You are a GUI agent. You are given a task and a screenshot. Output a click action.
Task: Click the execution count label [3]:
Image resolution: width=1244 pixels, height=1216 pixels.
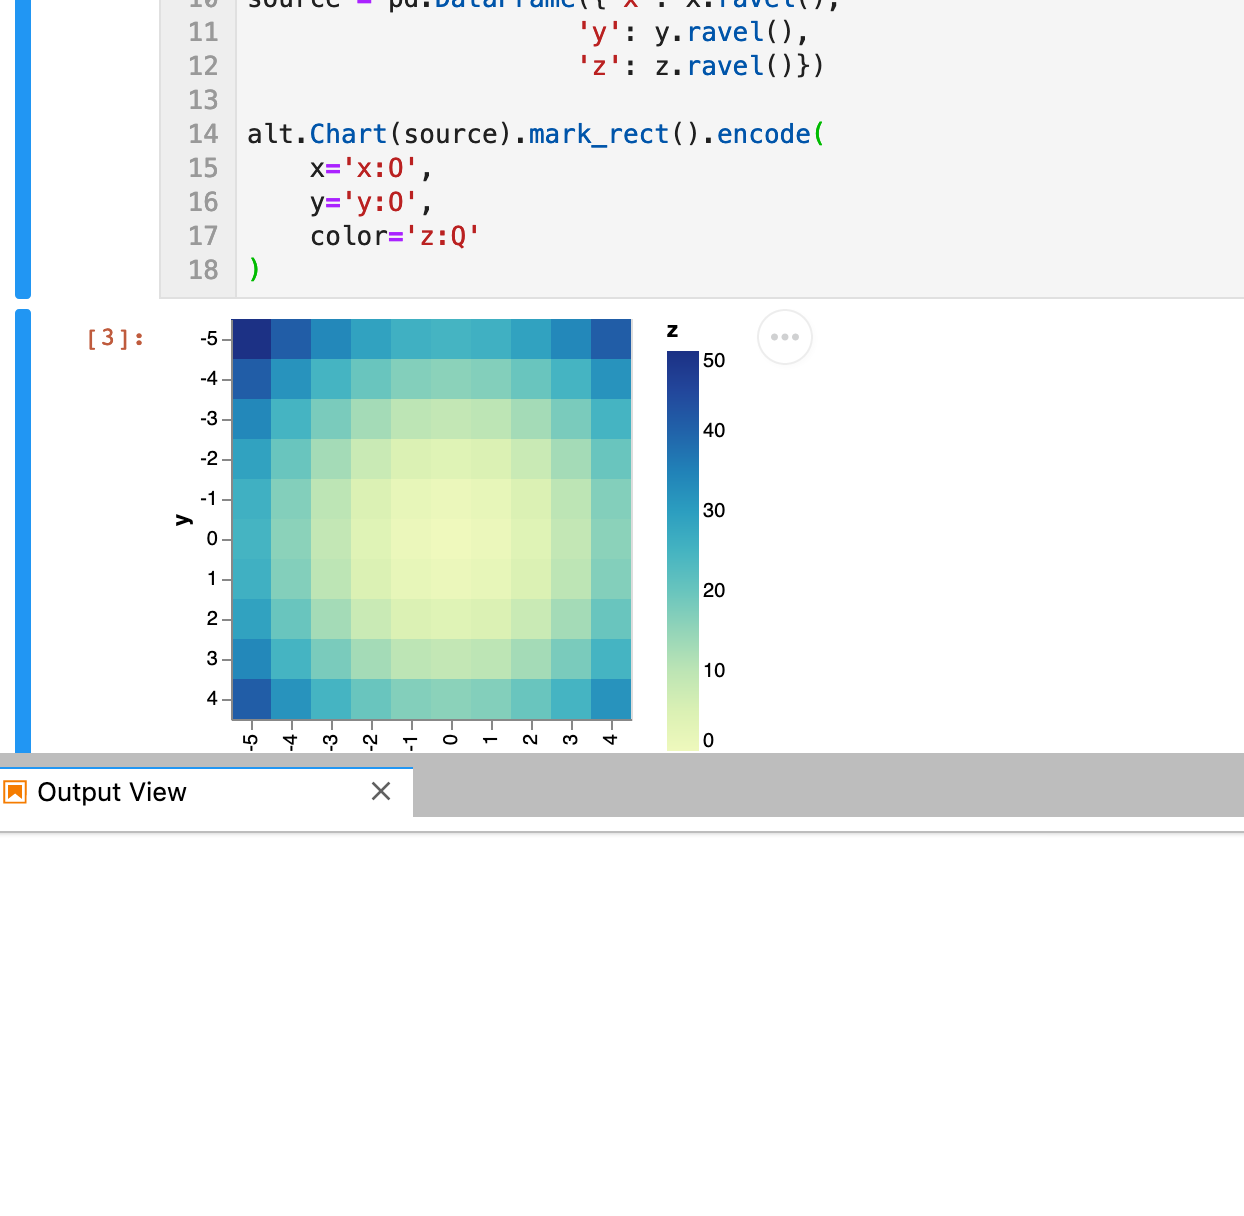113,338
